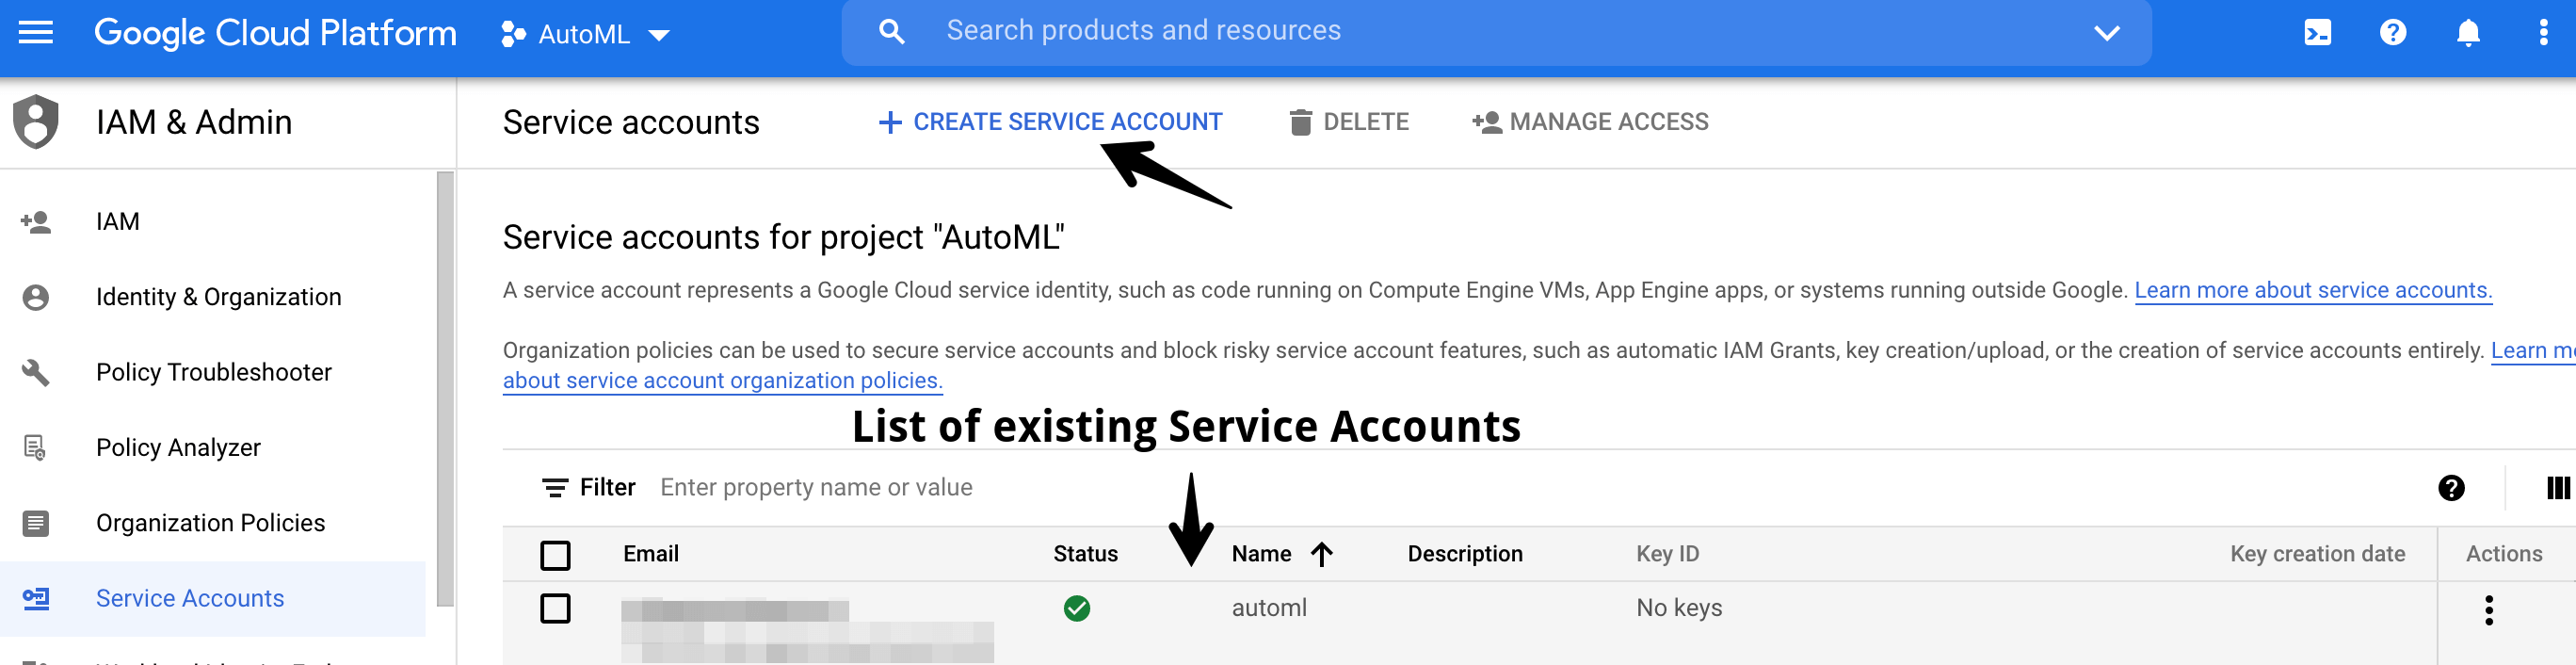Click the IAM & Admin heading

pos(194,122)
